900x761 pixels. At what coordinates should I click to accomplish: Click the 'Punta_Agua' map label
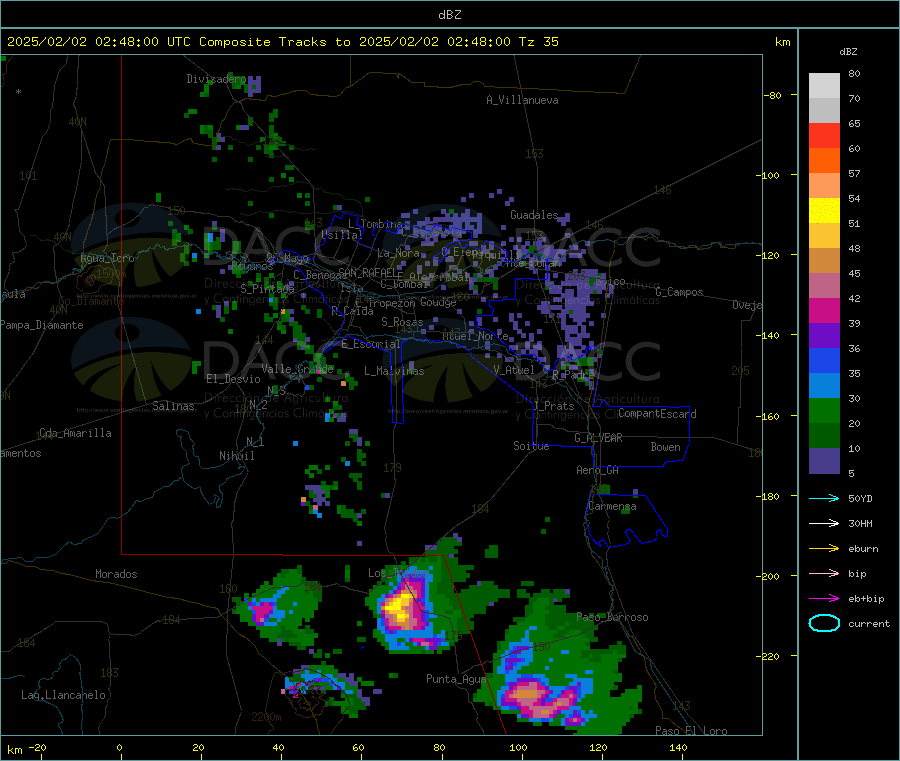[x=456, y=679]
